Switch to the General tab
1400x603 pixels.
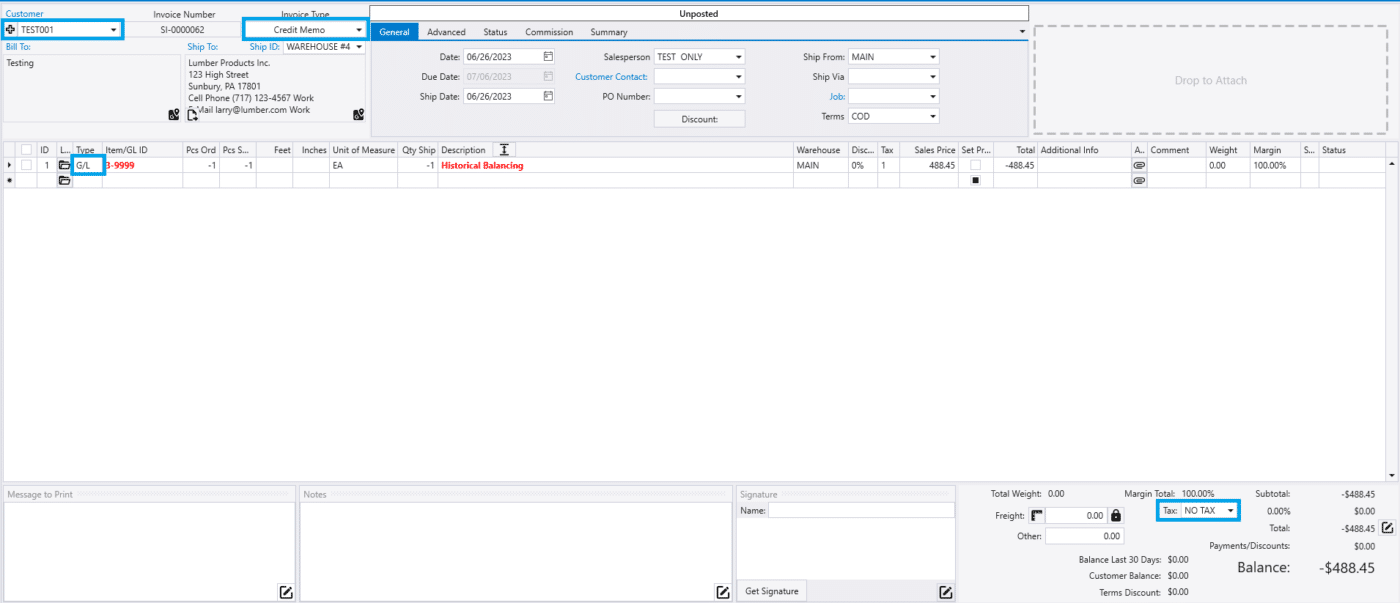pos(395,32)
